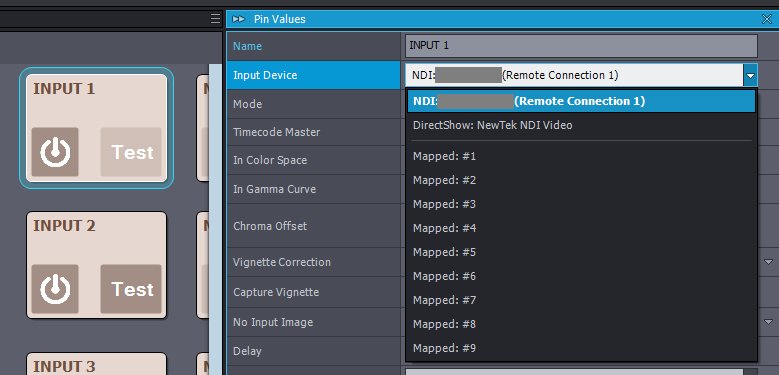
Task: Select the Chroma Offset property label
Action: pos(270,226)
